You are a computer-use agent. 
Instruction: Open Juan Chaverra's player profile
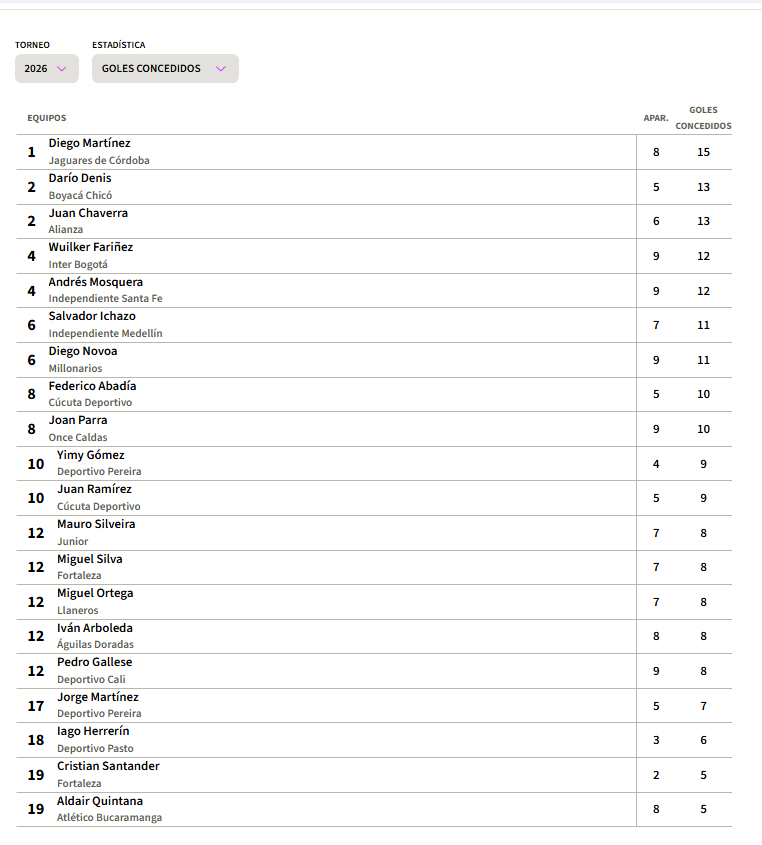coord(88,213)
